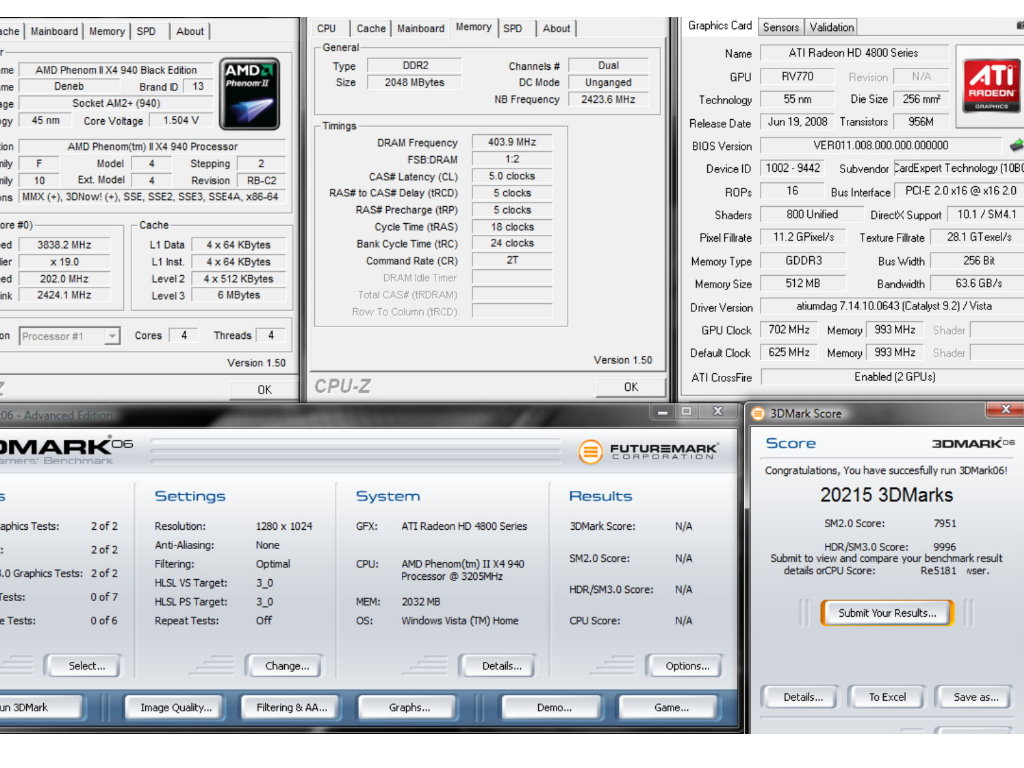Image resolution: width=1024 pixels, height=768 pixels.
Task: Click the Change... settings button
Action: (x=285, y=666)
